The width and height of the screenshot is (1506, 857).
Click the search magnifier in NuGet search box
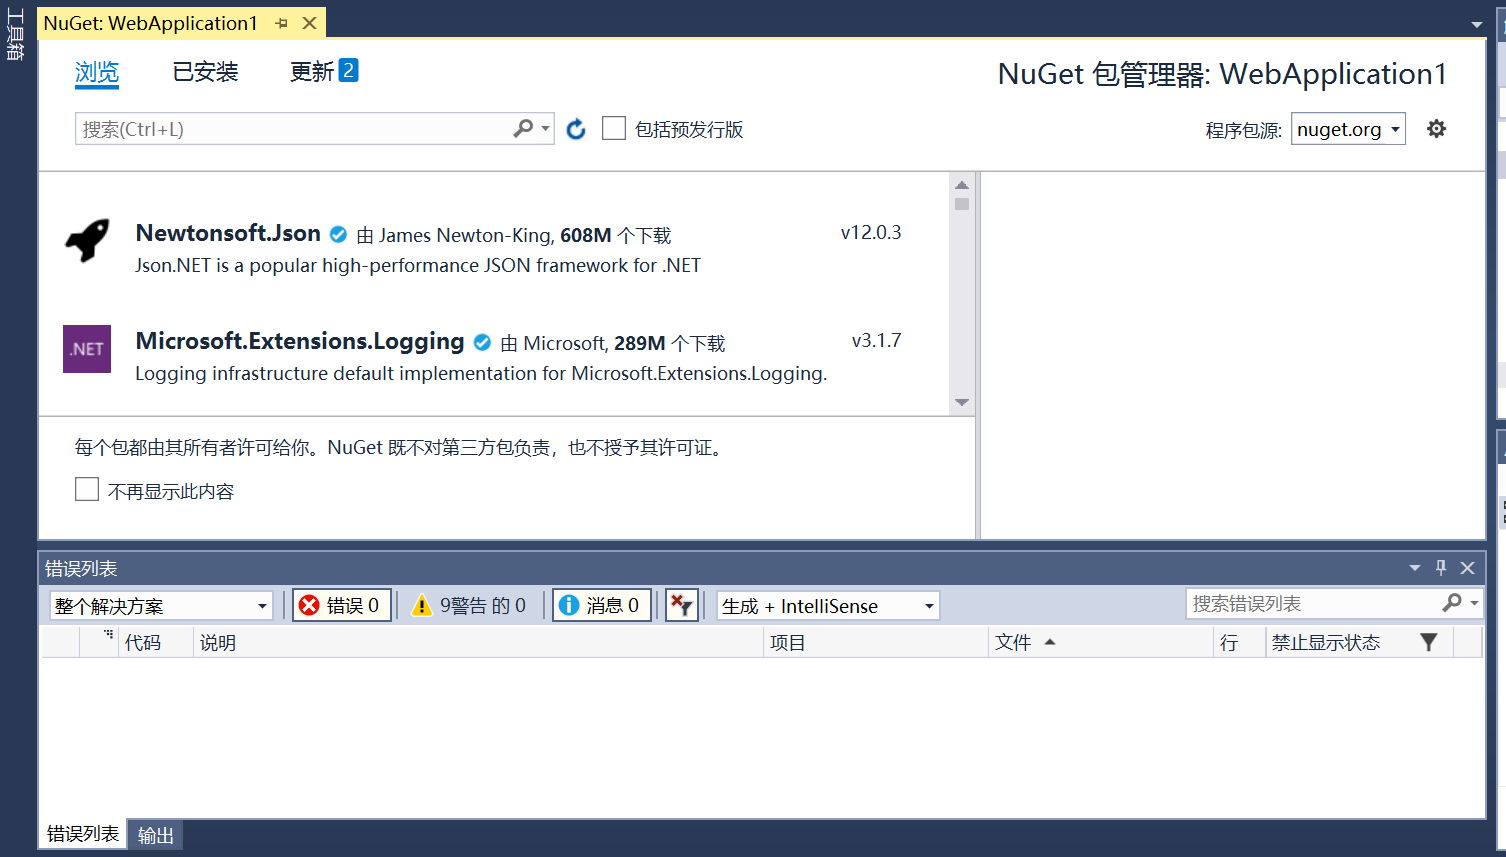coord(523,129)
